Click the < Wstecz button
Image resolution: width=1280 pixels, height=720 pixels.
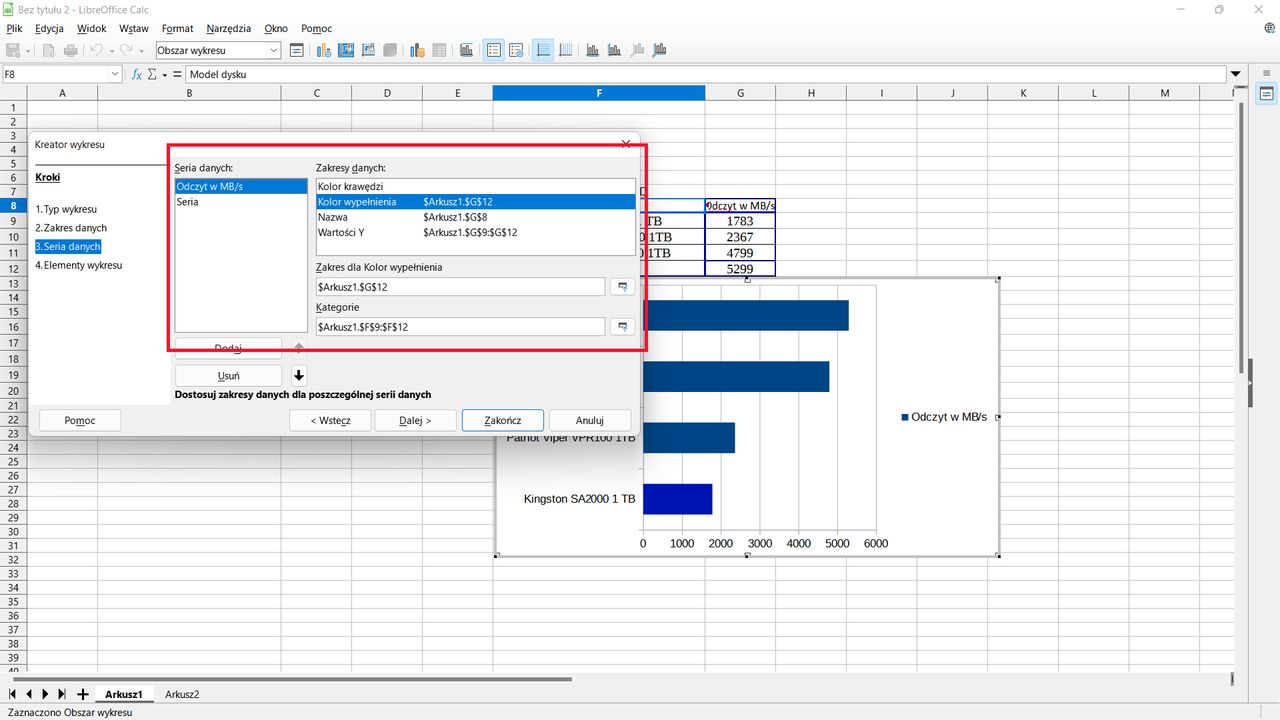click(x=330, y=420)
